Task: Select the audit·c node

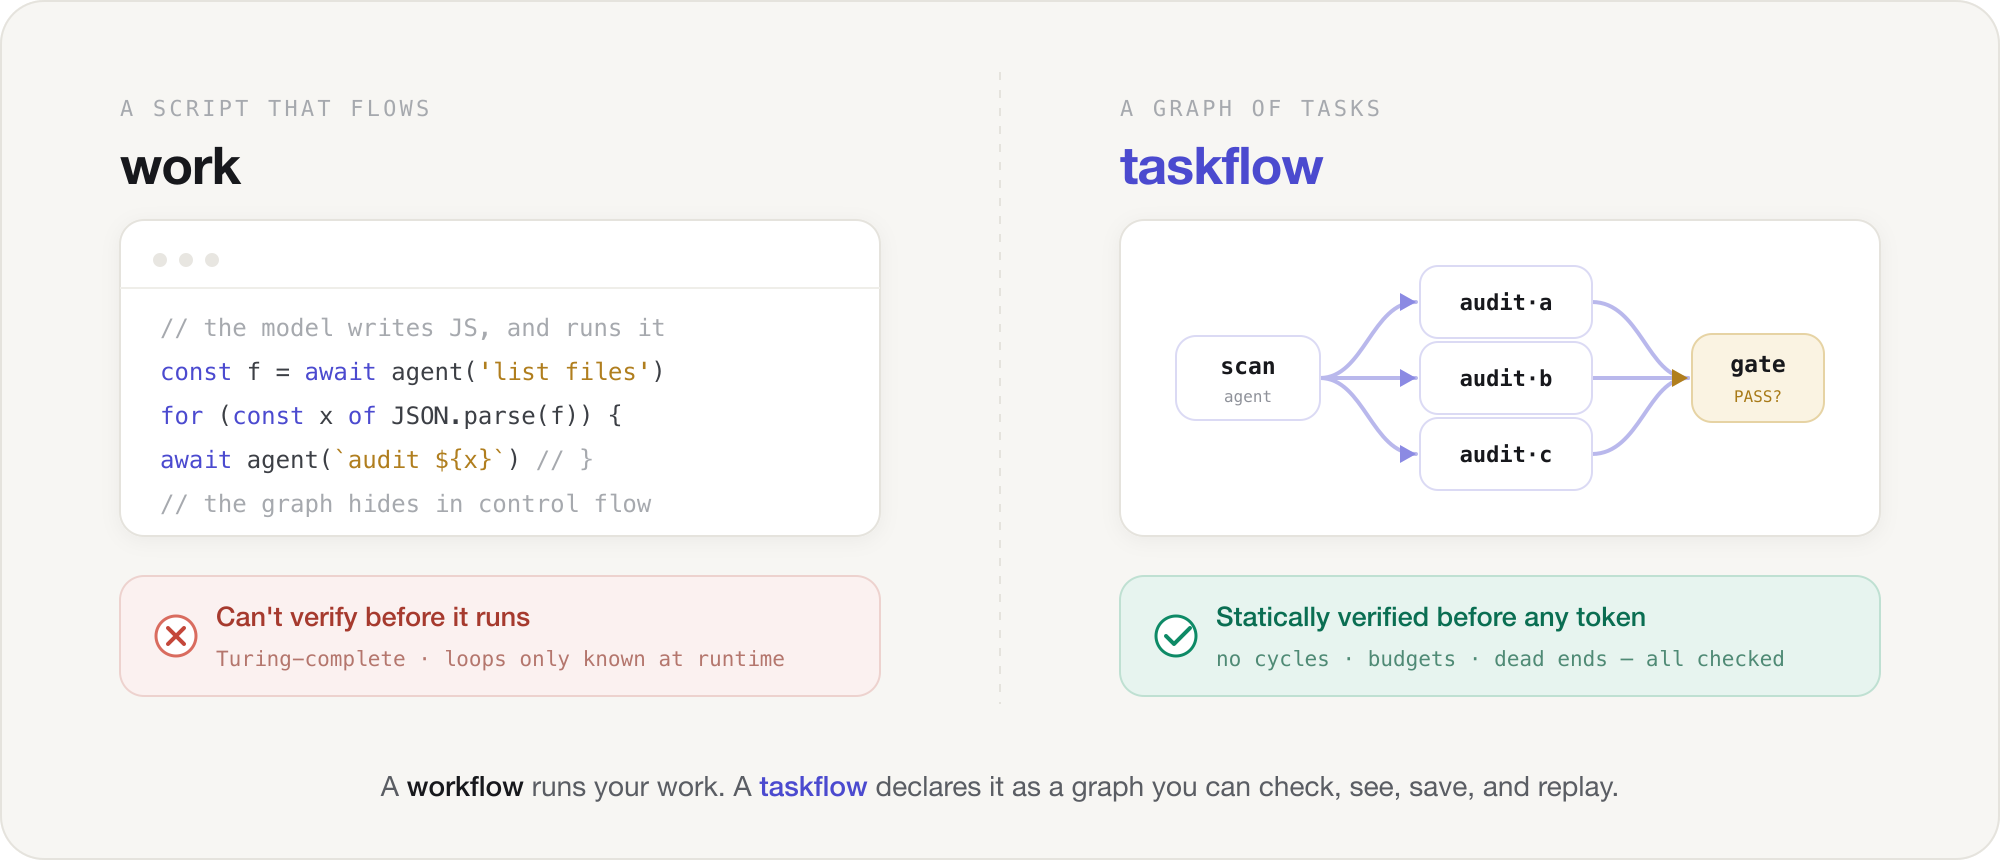Action: [1506, 454]
